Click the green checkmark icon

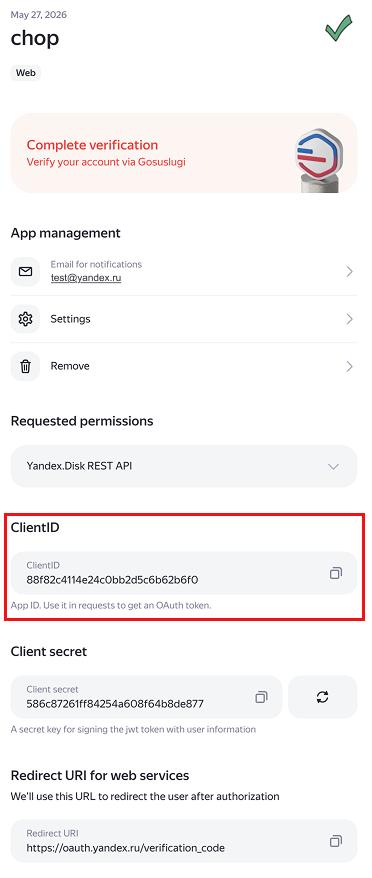[x=339, y=28]
